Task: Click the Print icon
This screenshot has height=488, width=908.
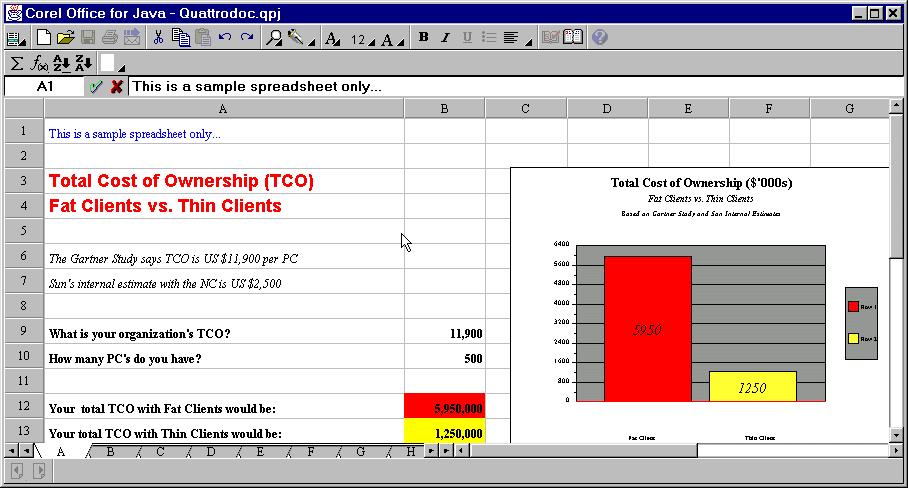Action: [109, 38]
